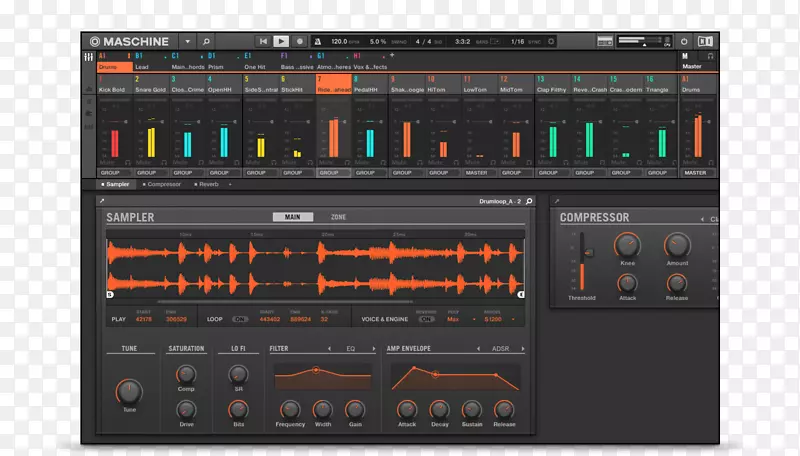800x456 pixels.
Task: Select the Reverb plugin tab
Action: 208,184
